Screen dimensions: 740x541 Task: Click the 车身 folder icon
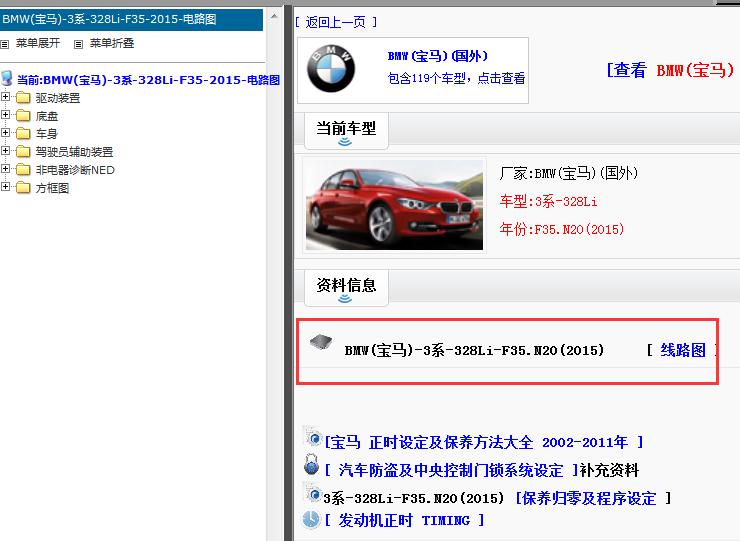click(23, 134)
